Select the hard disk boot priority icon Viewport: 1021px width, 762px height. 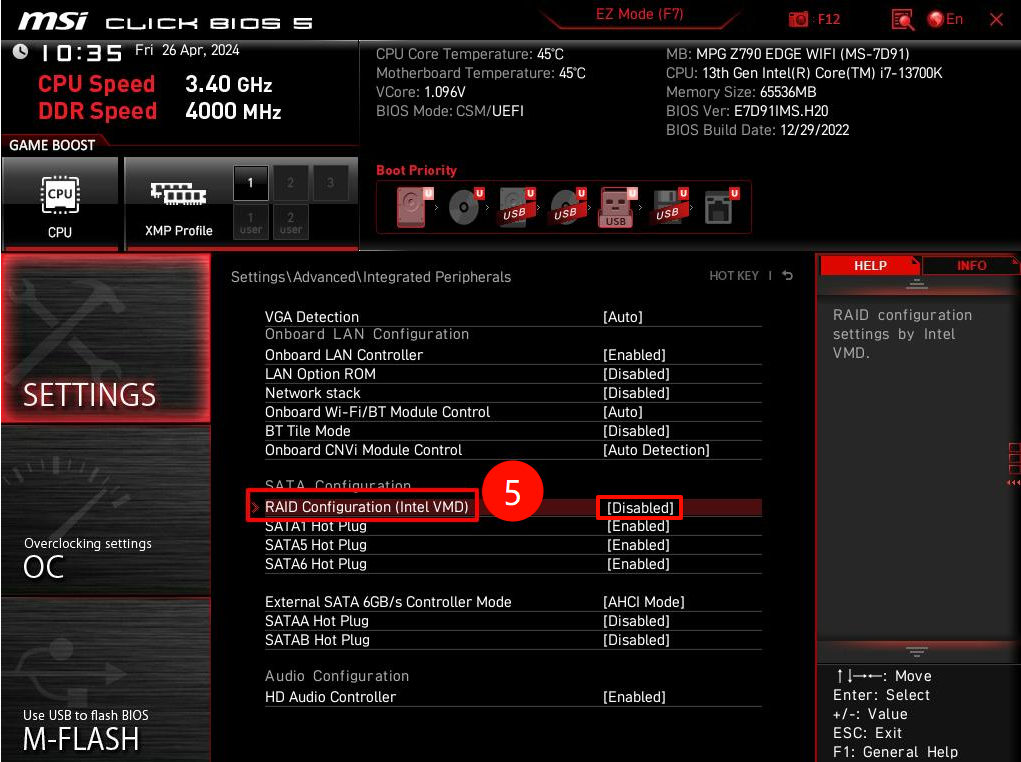[414, 207]
